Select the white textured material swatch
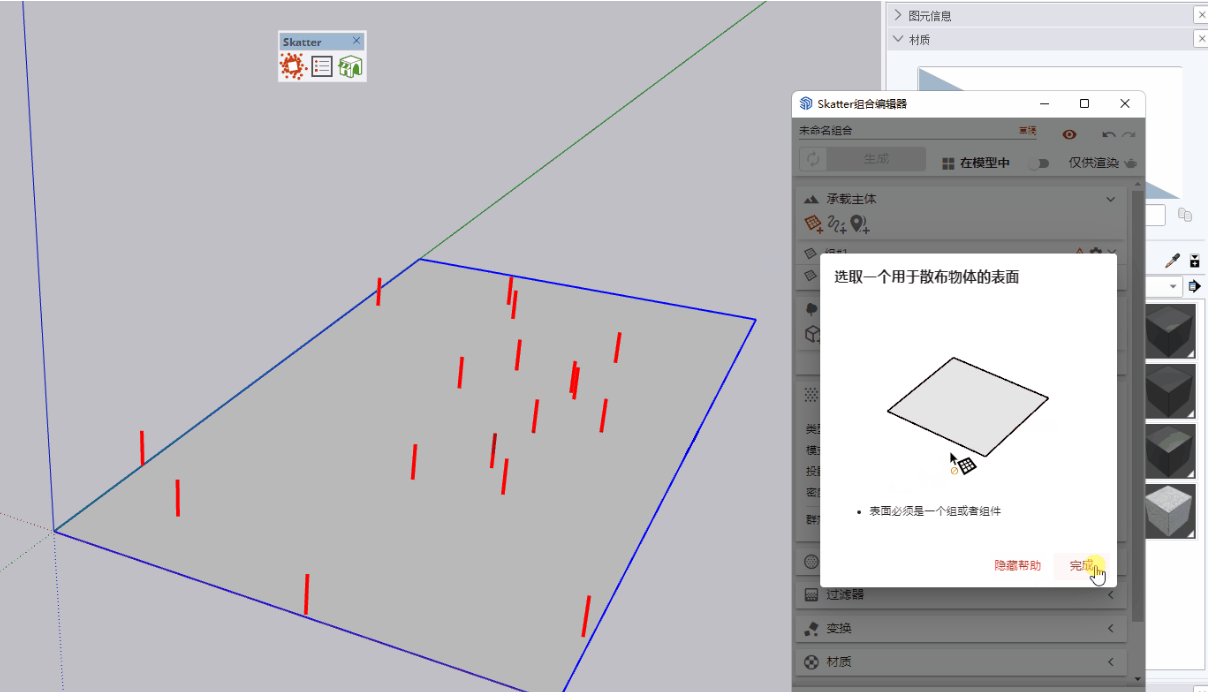The width and height of the screenshot is (1208, 692). [1170, 512]
